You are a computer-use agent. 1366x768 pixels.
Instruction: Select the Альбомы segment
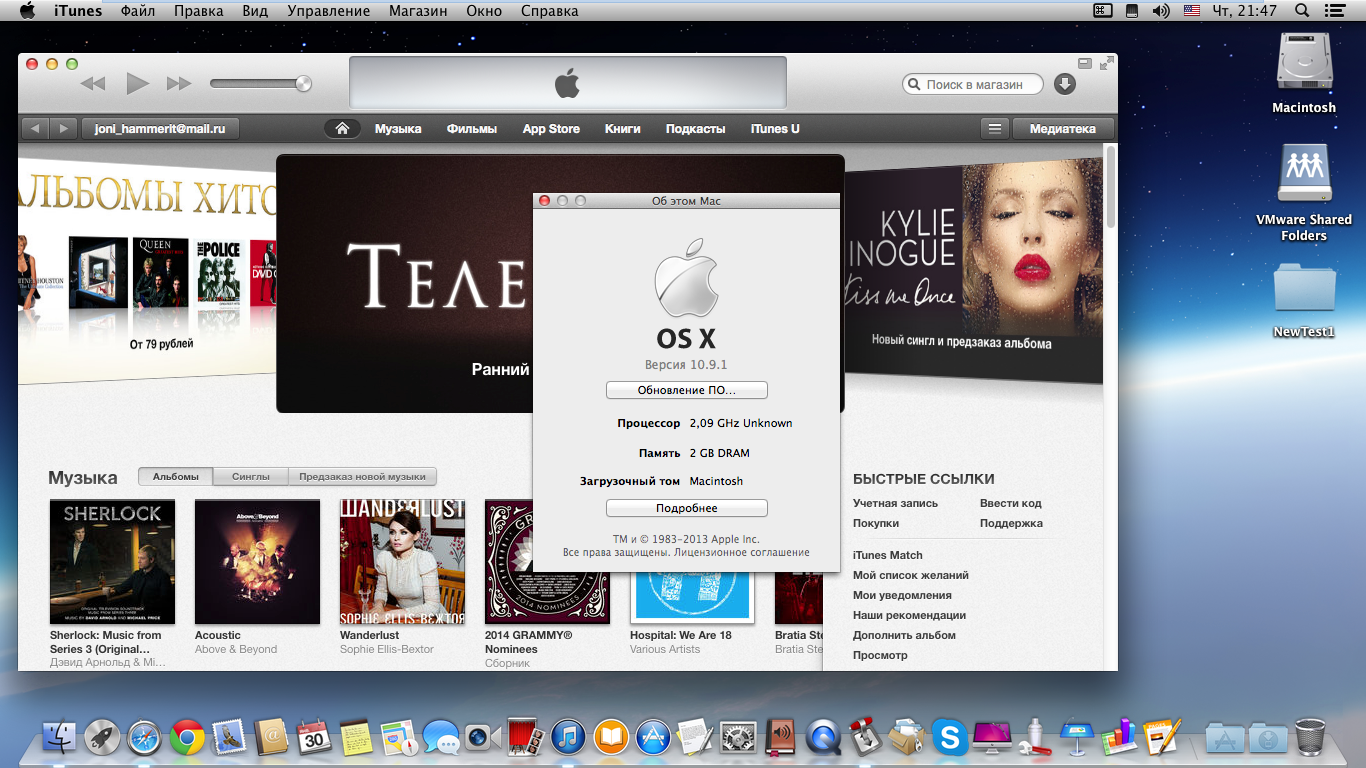point(175,477)
